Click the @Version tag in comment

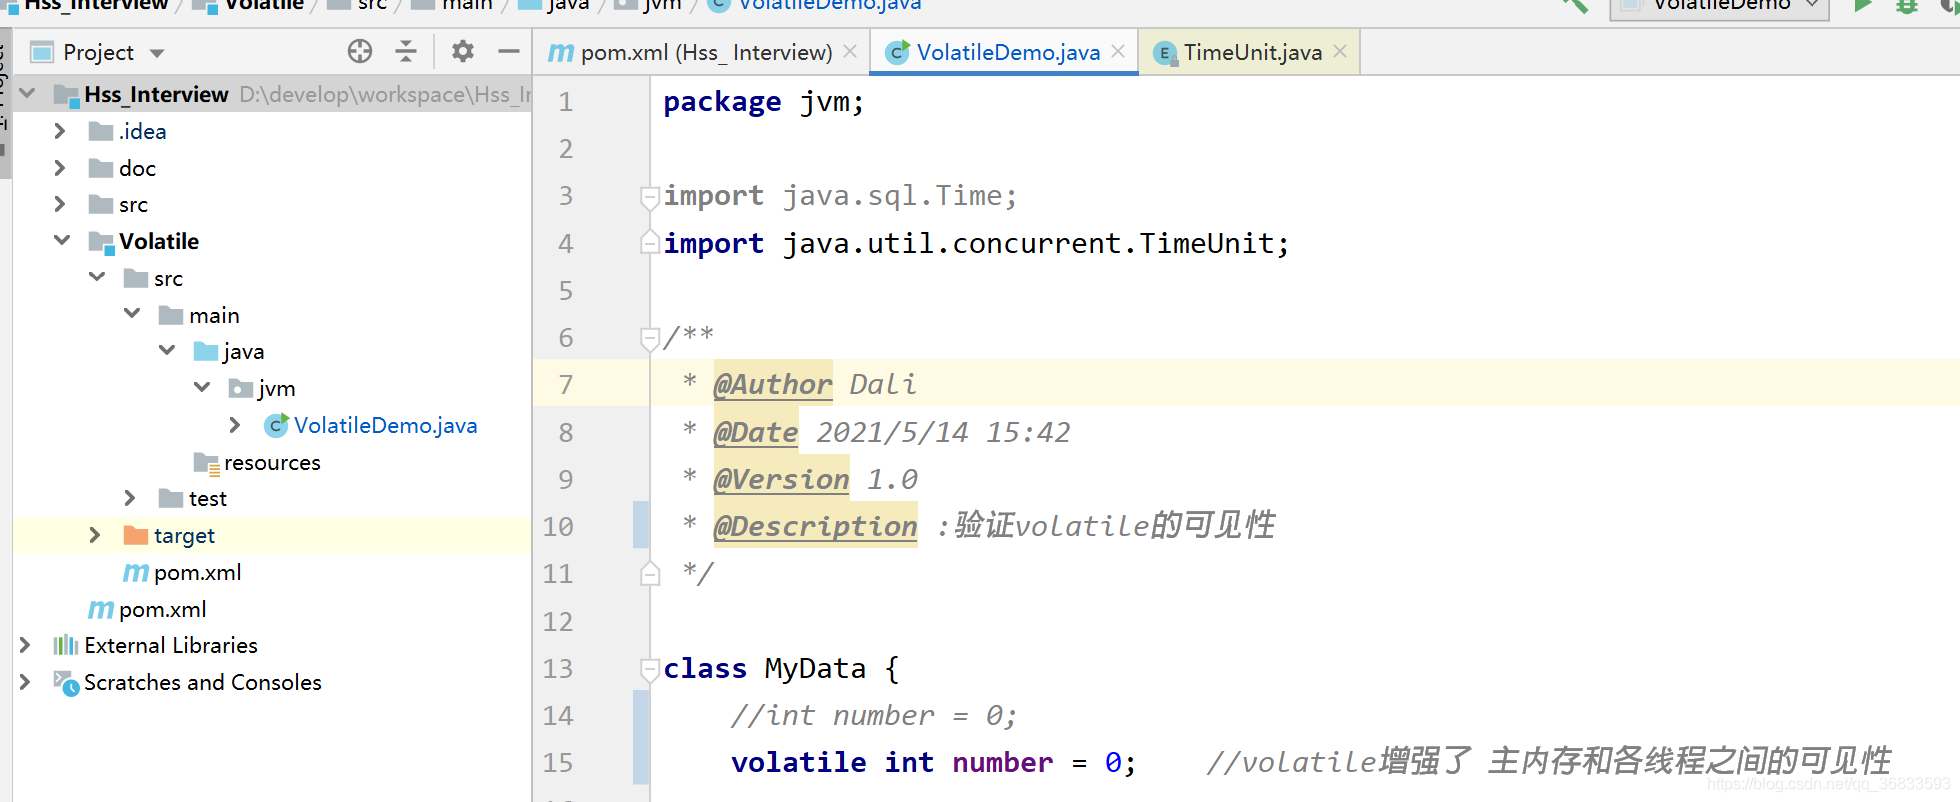781,479
